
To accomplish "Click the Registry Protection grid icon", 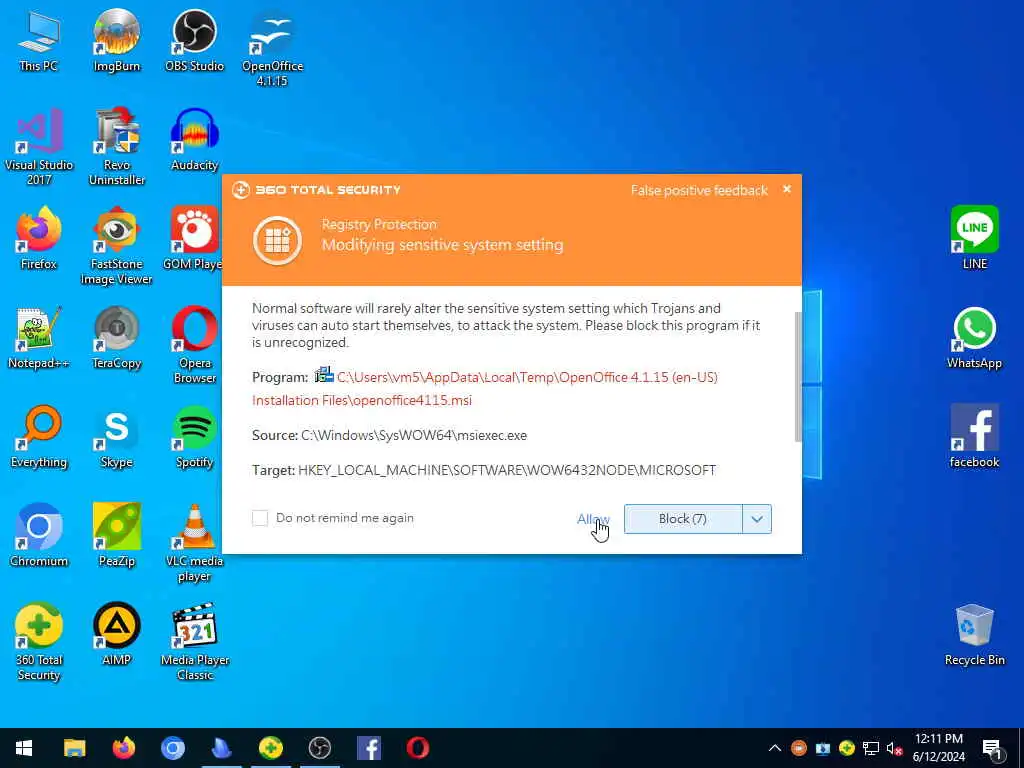I will tap(278, 240).
